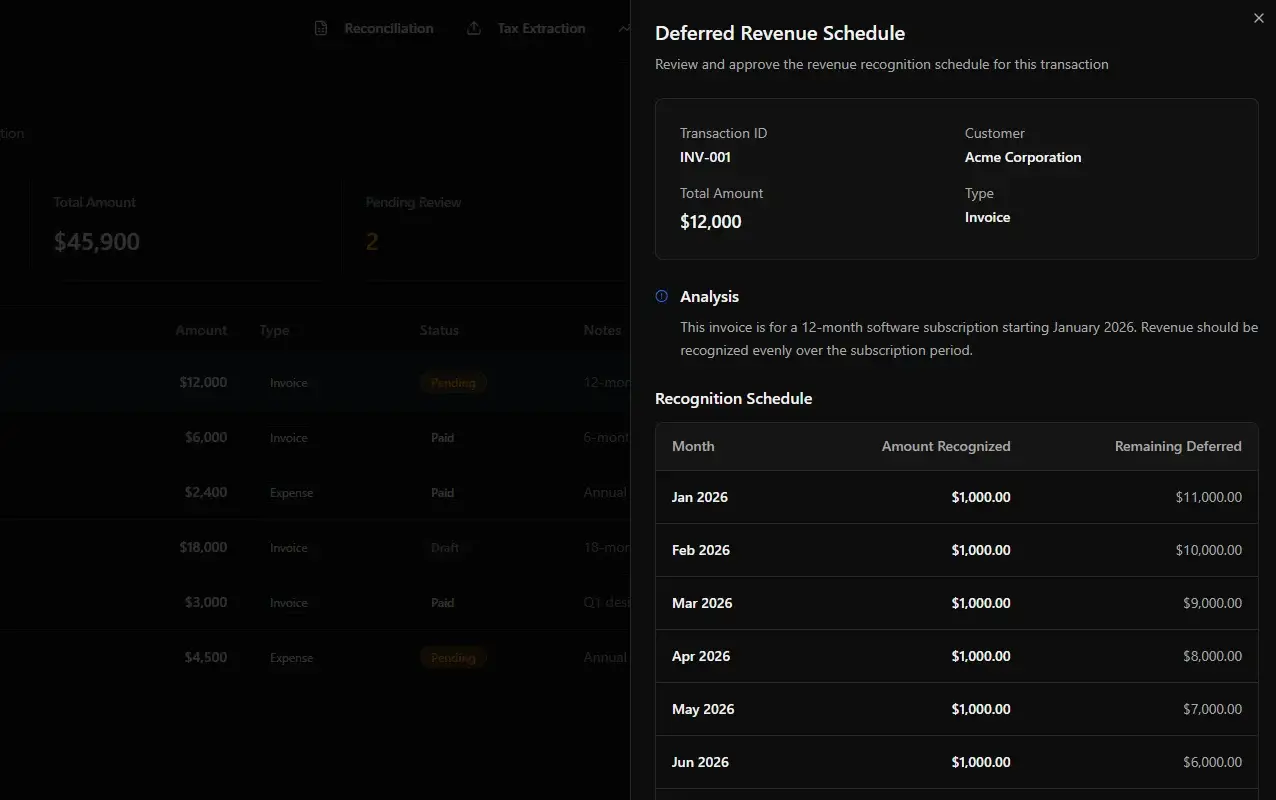Viewport: 1276px width, 800px height.
Task: Select the Jan 2026 schedule row
Action: pos(956,497)
